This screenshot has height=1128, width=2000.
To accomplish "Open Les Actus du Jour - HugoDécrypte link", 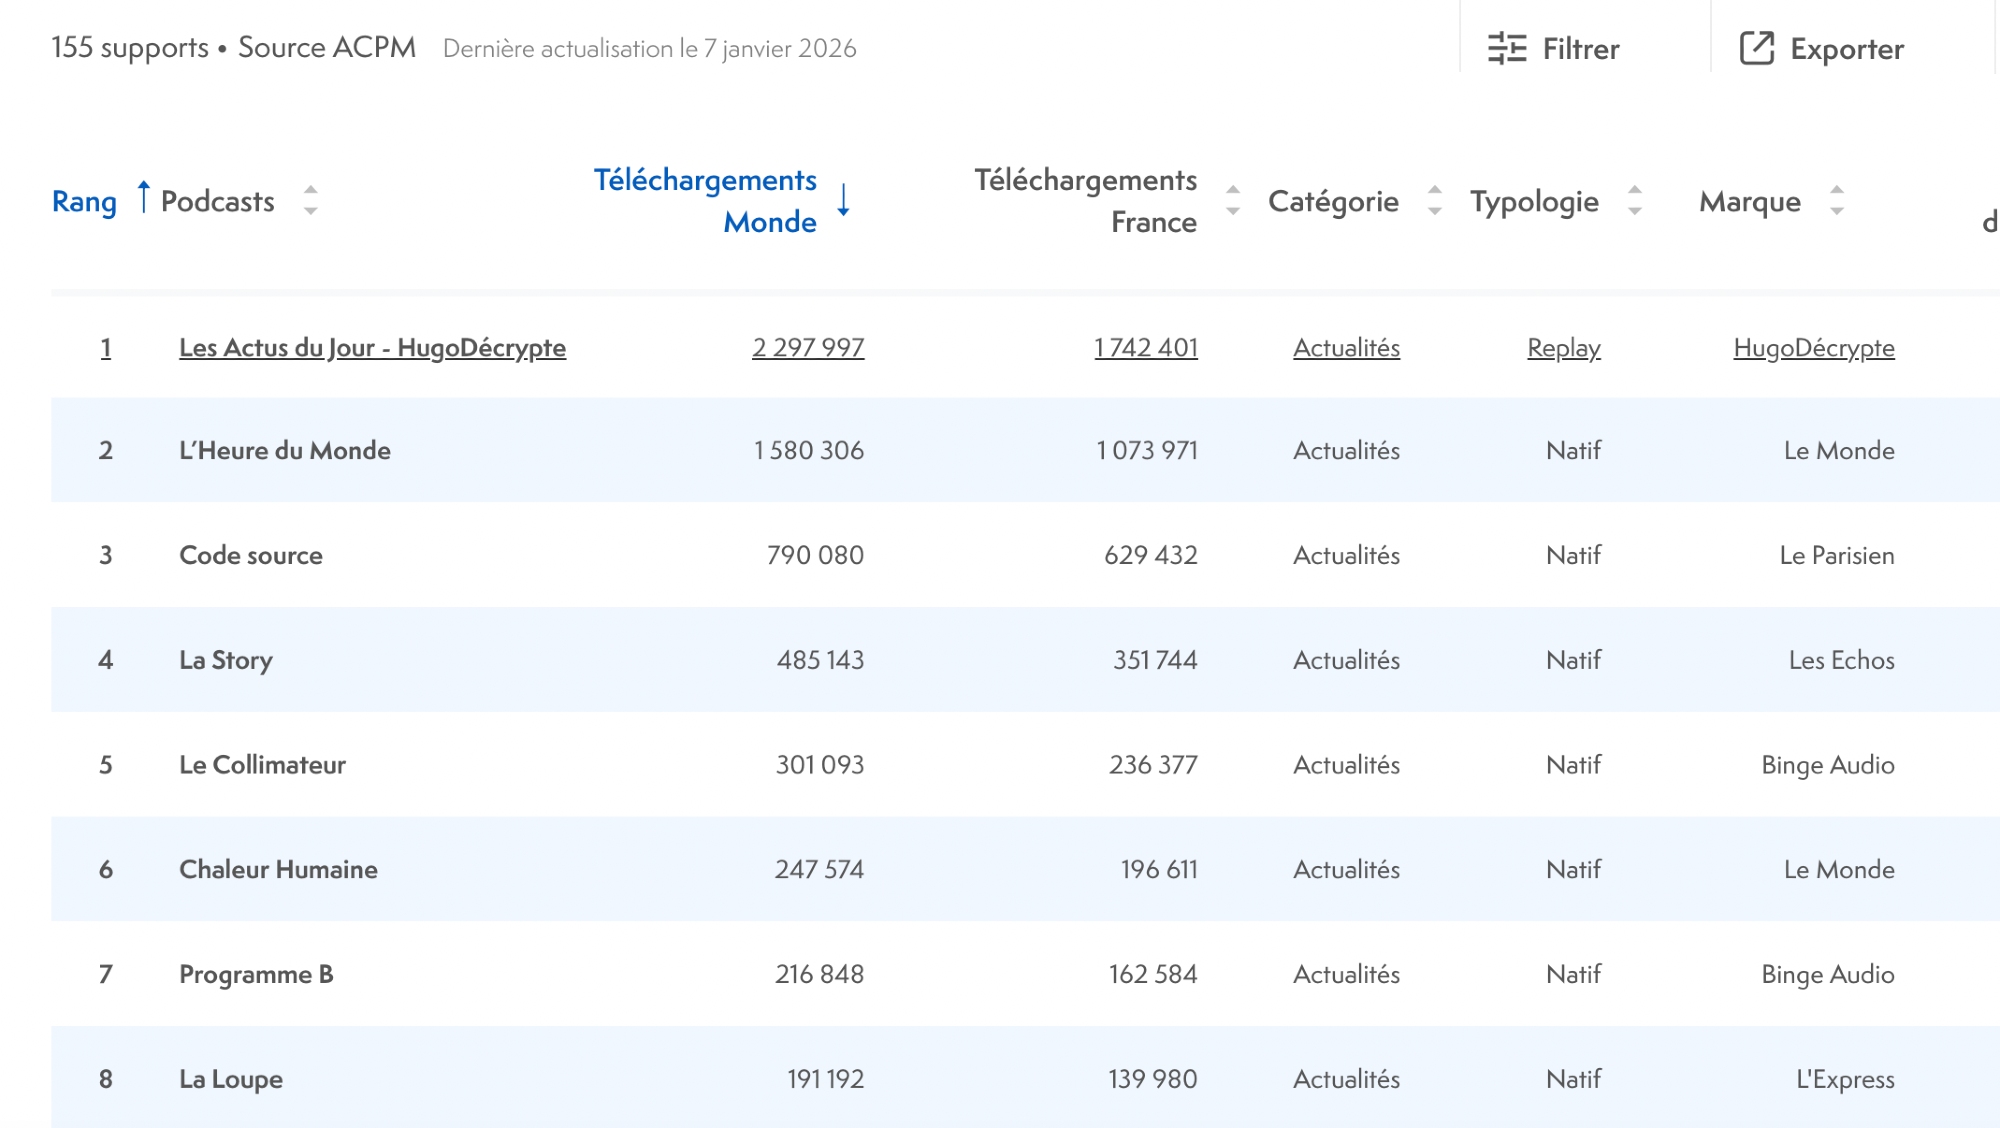I will point(372,348).
